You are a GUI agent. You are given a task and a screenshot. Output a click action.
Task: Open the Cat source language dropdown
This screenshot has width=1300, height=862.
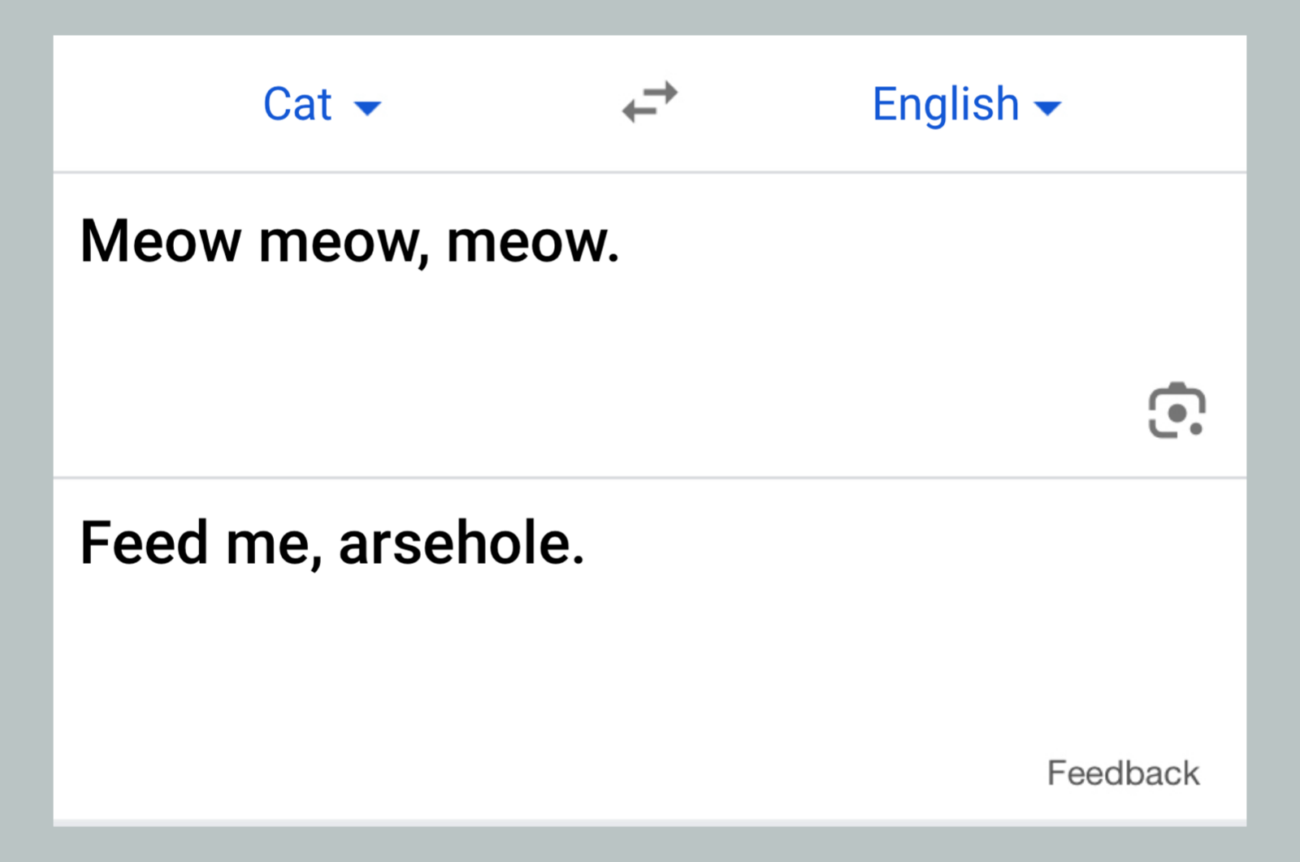coord(322,104)
